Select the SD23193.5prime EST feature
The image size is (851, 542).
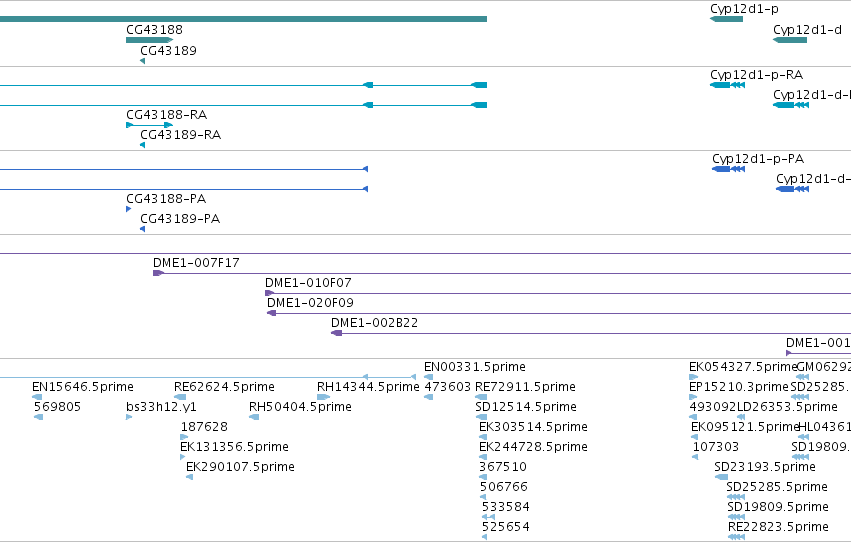click(721, 477)
